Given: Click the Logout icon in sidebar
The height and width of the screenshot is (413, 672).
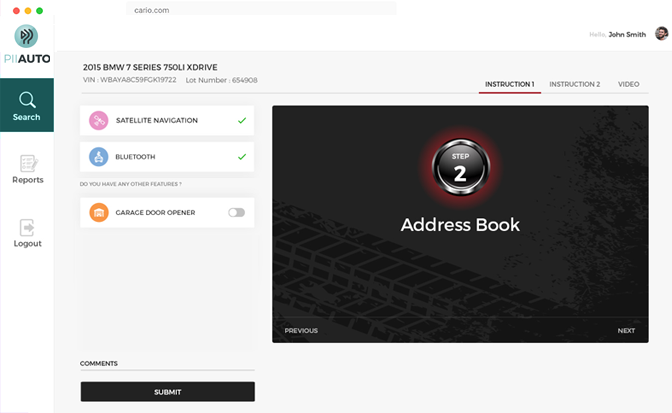Looking at the screenshot, I should coord(27,227).
